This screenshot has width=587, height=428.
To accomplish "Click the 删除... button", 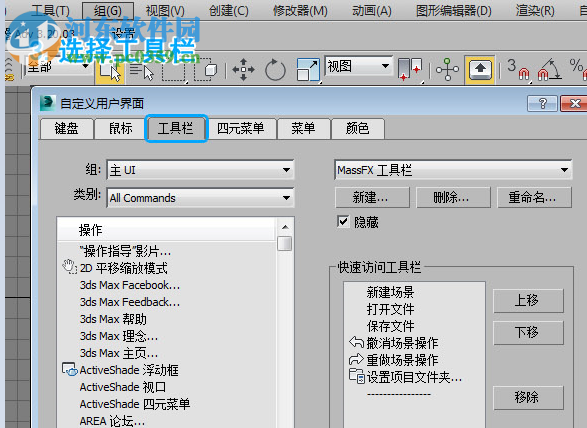I will 453,197.
